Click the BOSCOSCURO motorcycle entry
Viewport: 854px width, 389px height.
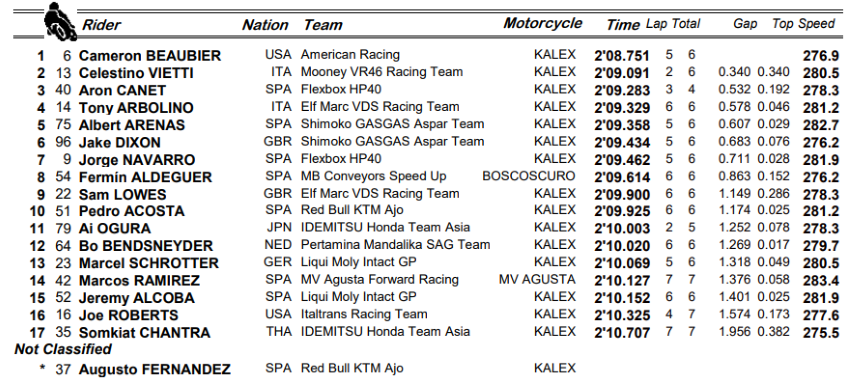[528, 177]
